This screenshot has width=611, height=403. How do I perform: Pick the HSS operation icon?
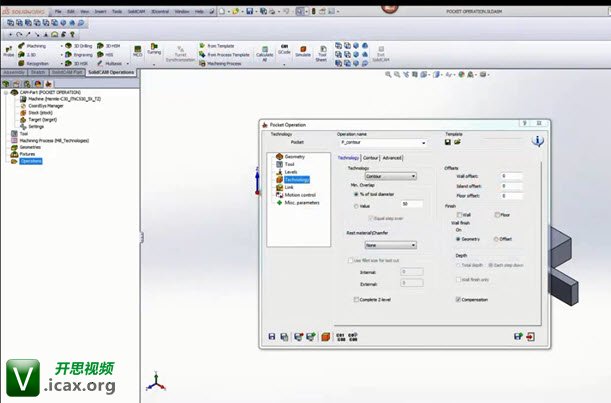(x=101, y=55)
